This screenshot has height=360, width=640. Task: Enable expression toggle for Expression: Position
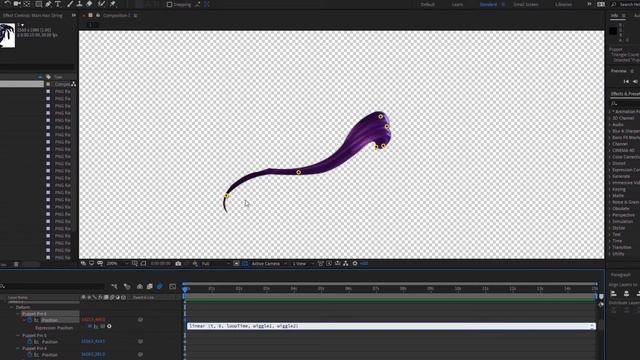point(90,327)
